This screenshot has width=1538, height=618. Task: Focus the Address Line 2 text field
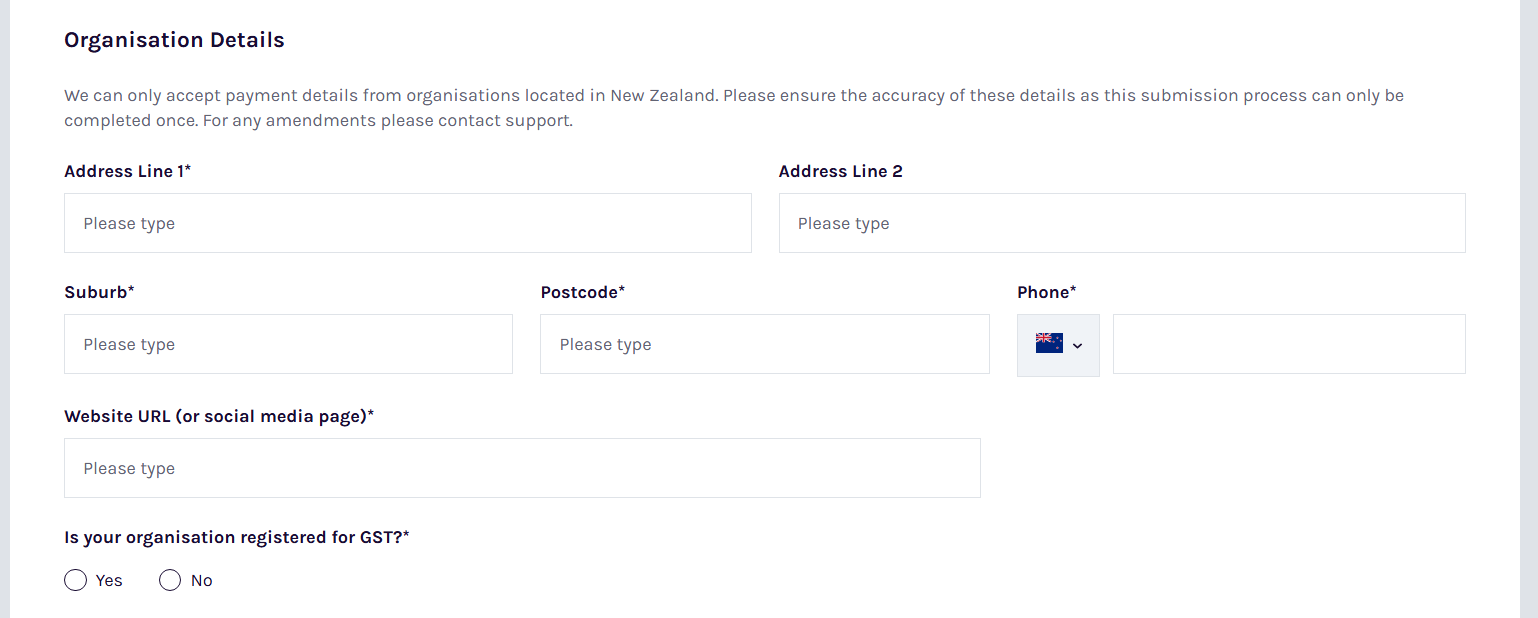pos(1122,223)
